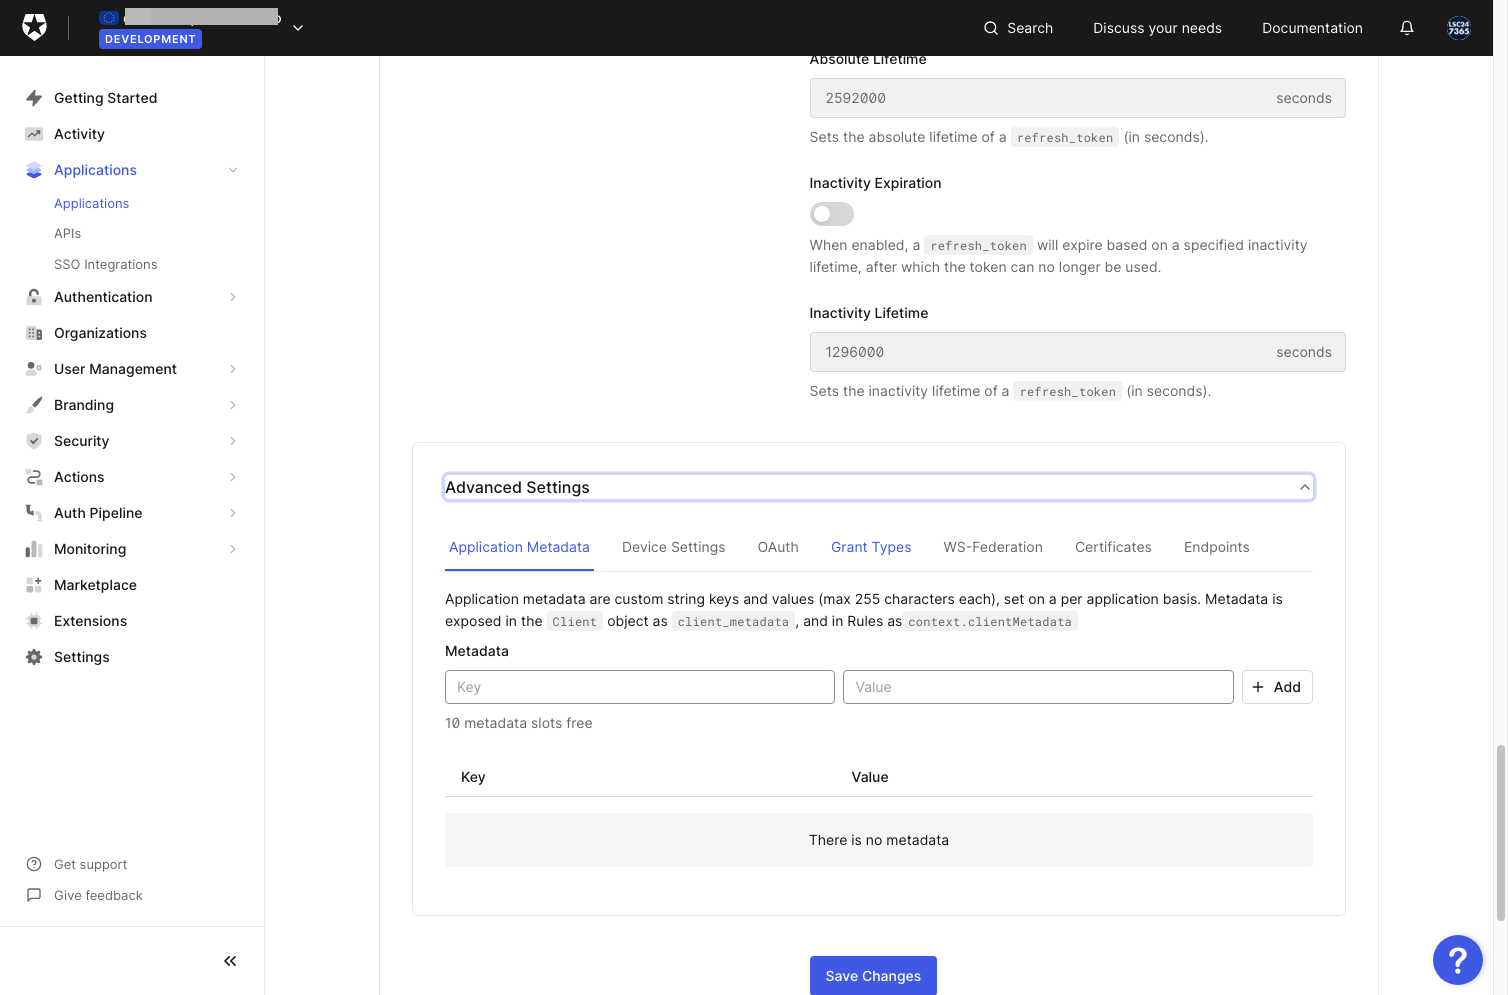Switch to the Device Settings tab
The width and height of the screenshot is (1508, 995).
(x=674, y=547)
